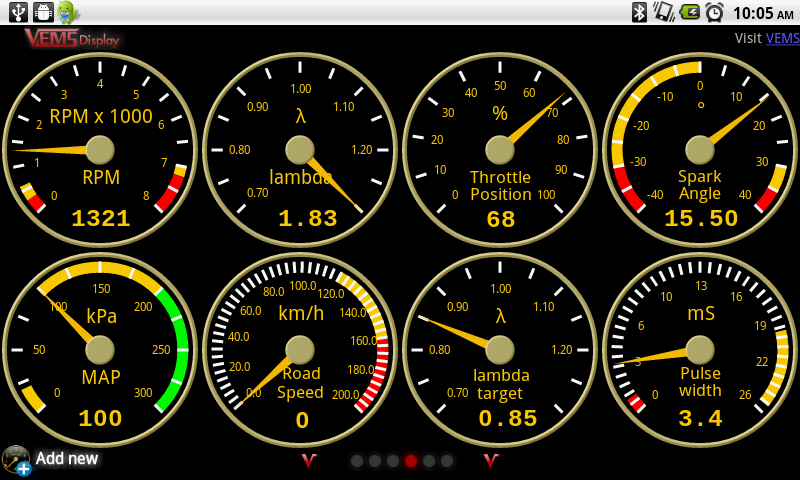Tap the alarm clock status icon

coord(714,12)
